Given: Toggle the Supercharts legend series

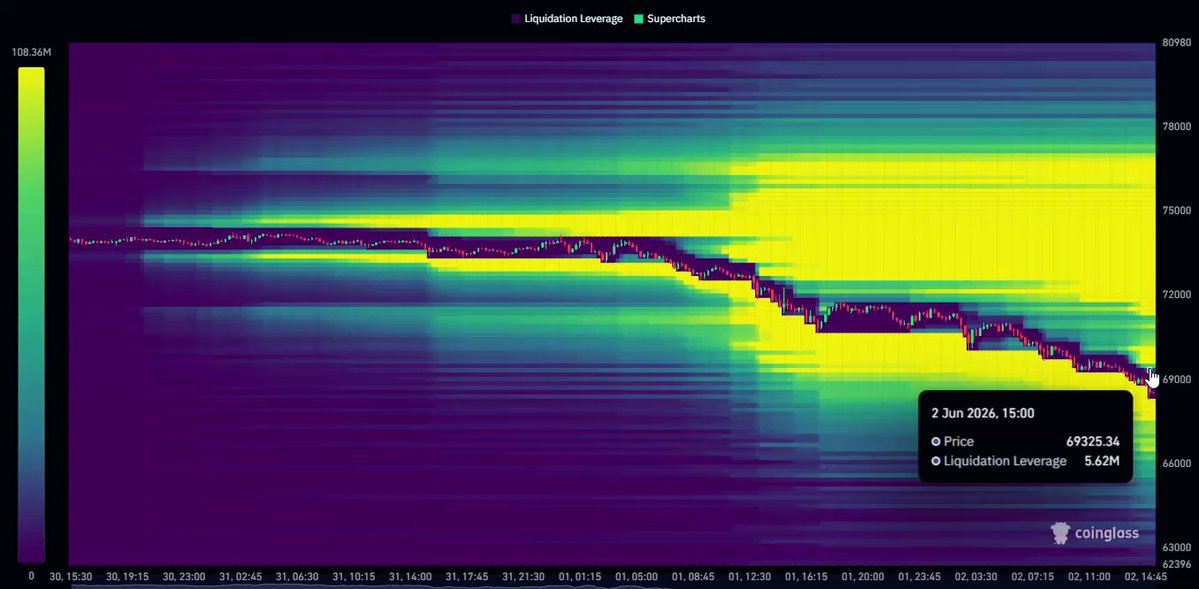Looking at the screenshot, I should (x=669, y=18).
